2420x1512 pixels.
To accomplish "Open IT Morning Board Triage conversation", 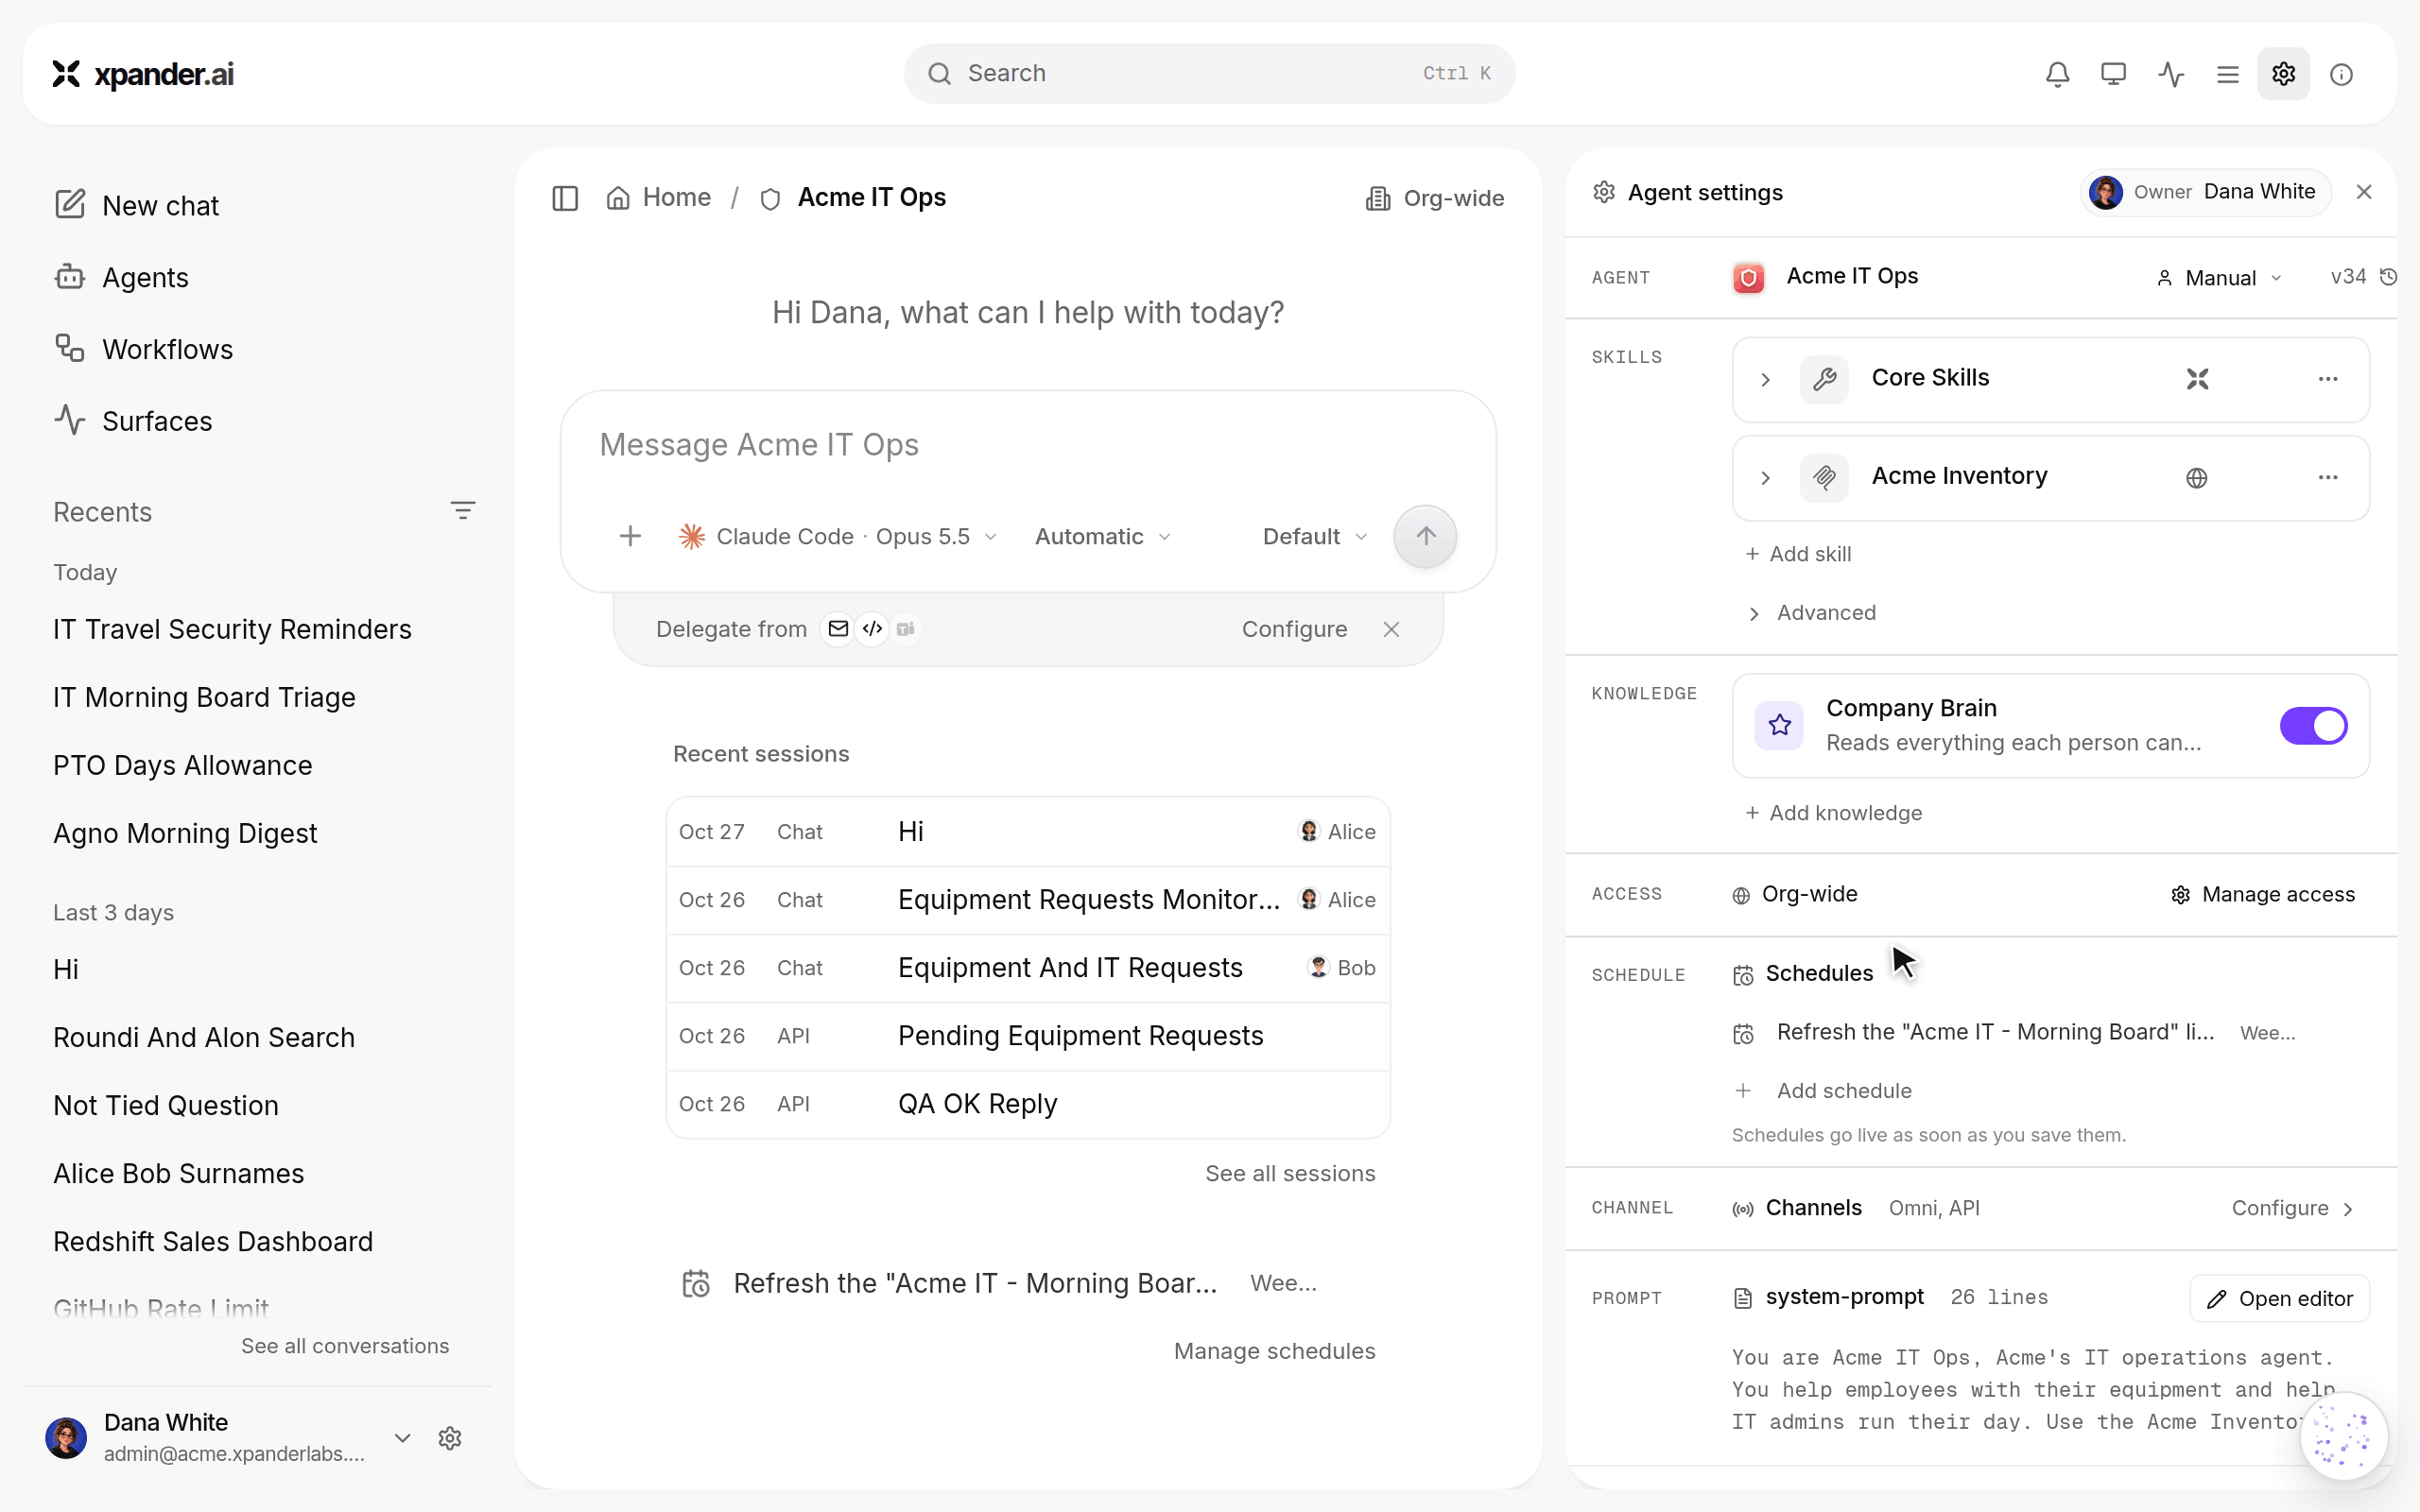I will click(204, 697).
